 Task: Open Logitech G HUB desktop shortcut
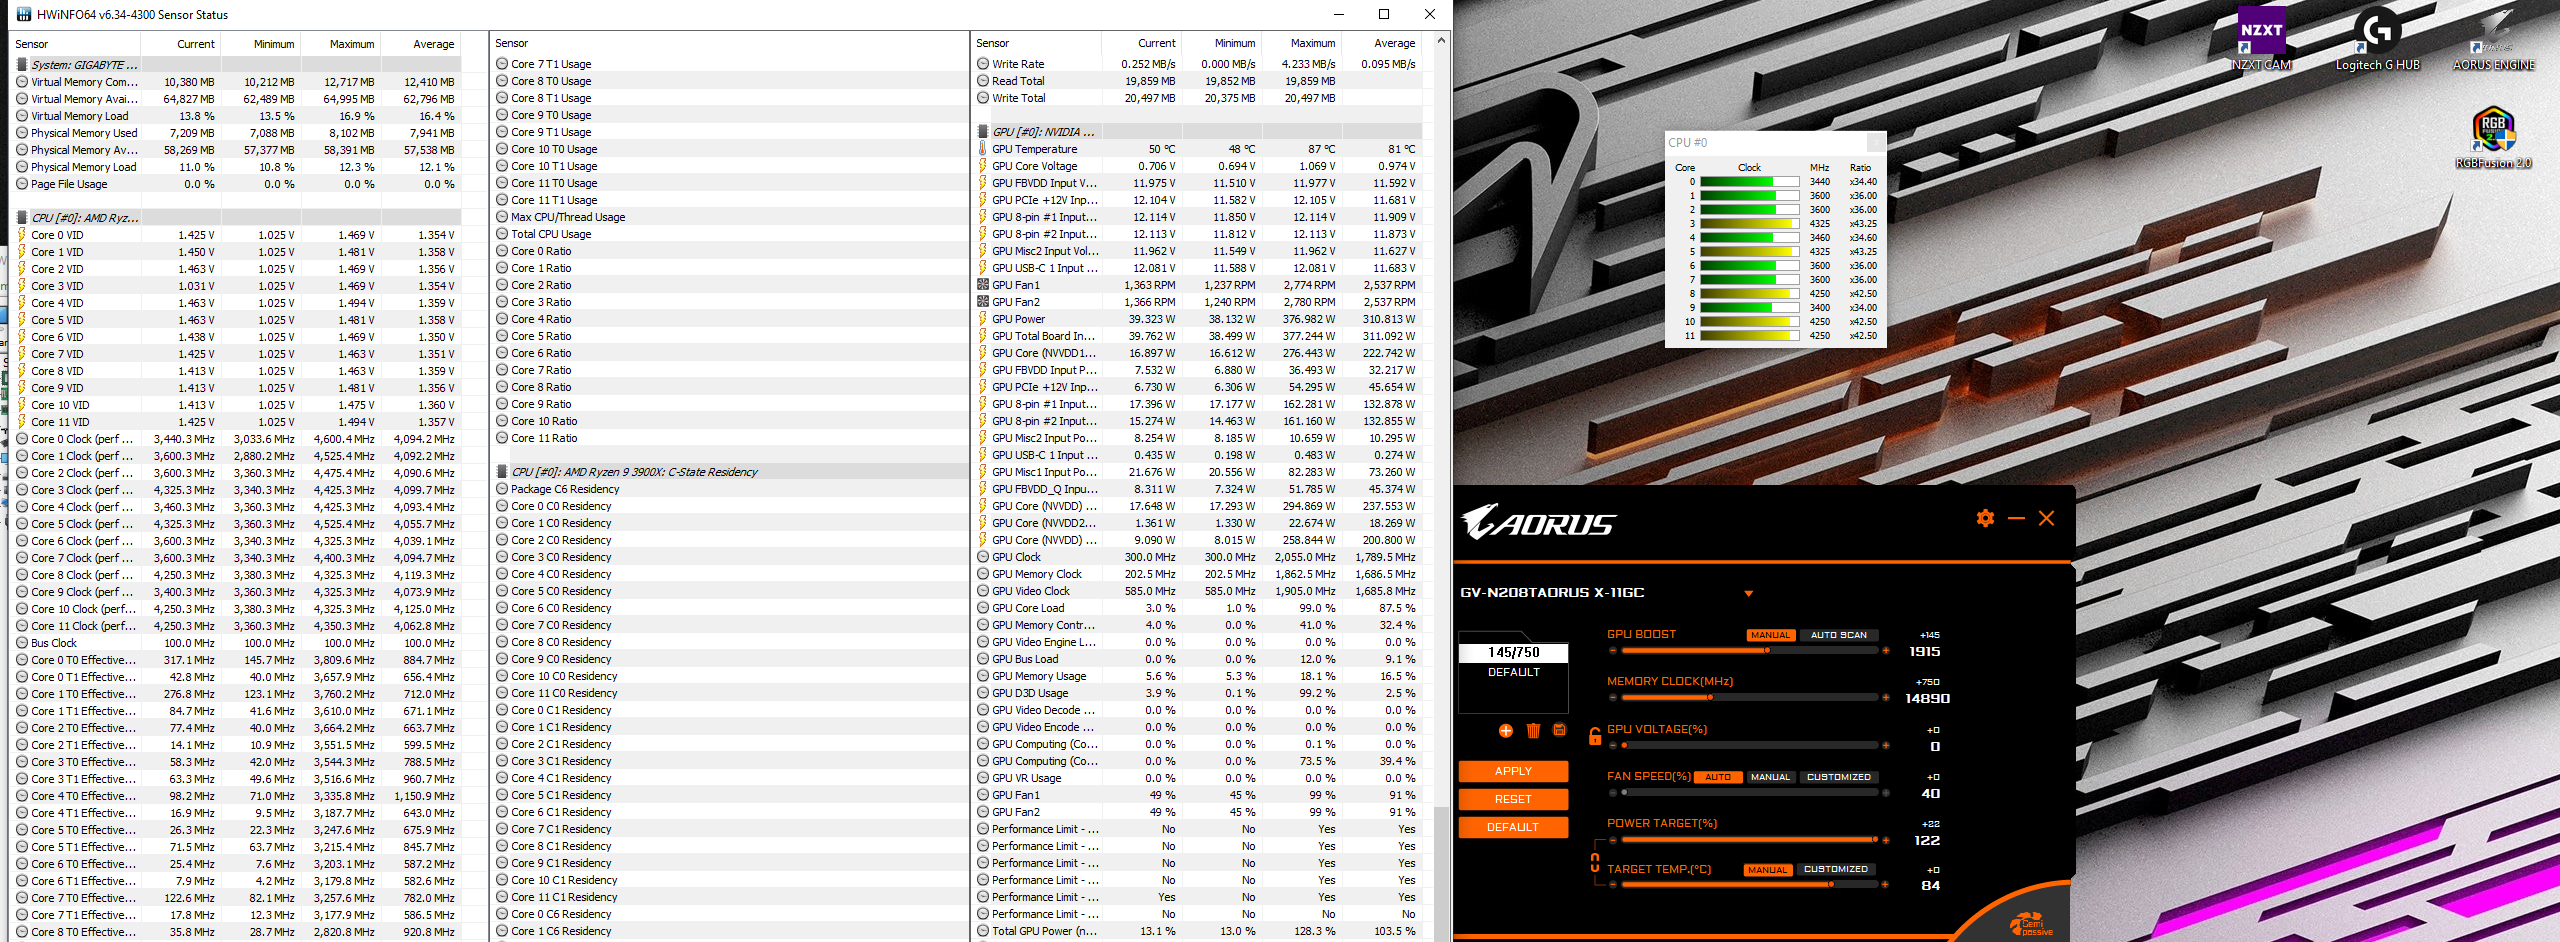pos(2378,40)
